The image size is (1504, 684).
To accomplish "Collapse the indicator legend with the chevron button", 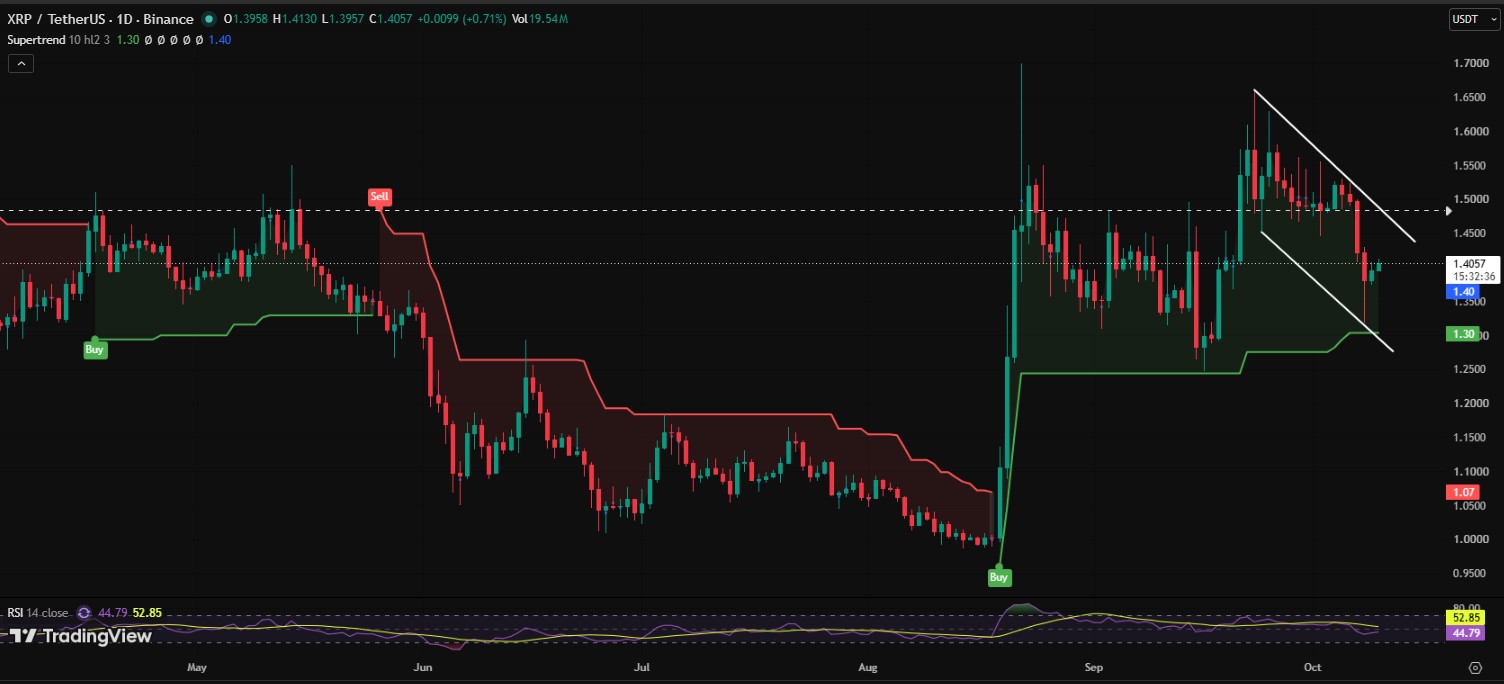I will click(21, 63).
